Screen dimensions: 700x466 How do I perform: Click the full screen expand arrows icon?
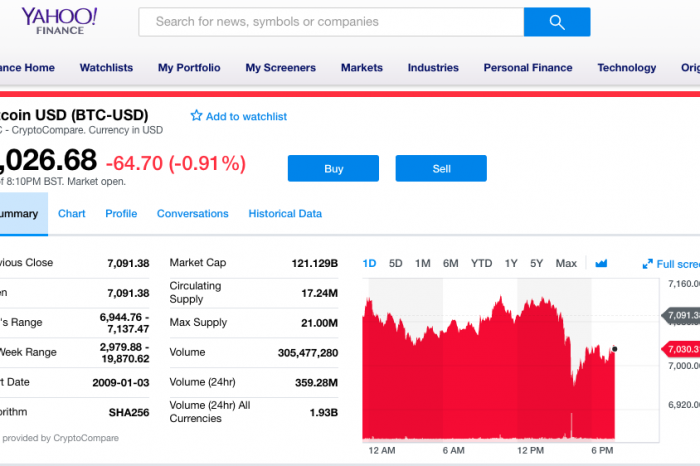tap(647, 264)
